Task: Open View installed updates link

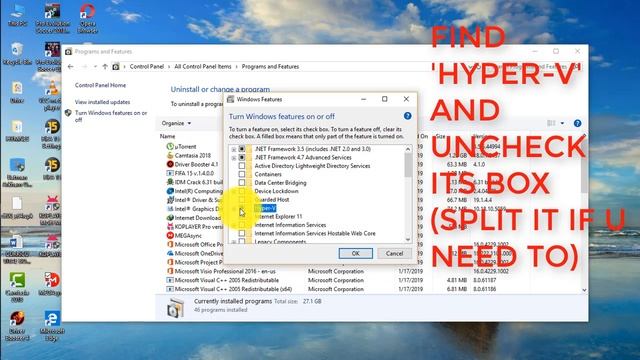Action: (x=102, y=102)
